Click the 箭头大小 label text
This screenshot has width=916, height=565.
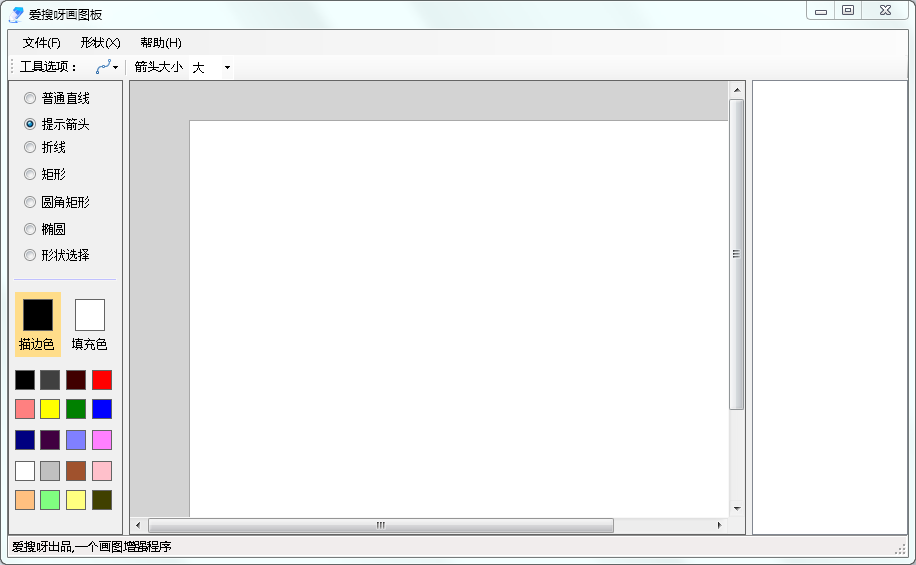(x=158, y=67)
